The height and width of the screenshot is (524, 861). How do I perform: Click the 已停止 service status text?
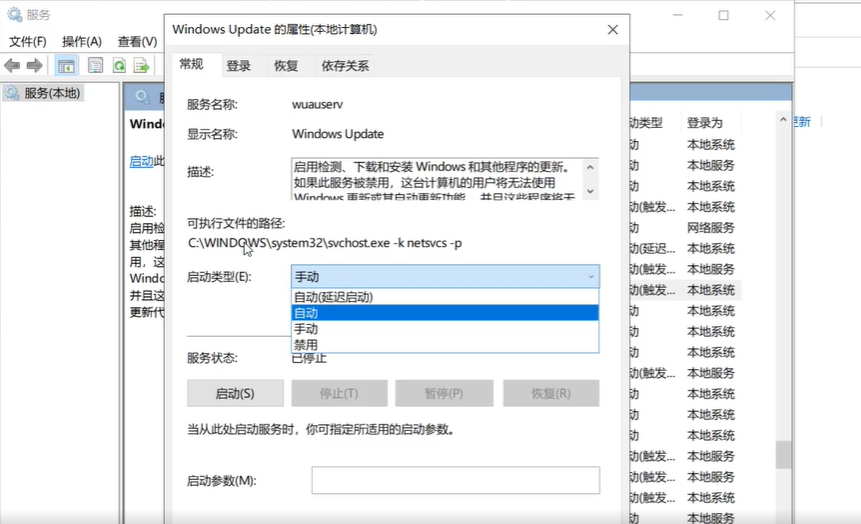309,359
